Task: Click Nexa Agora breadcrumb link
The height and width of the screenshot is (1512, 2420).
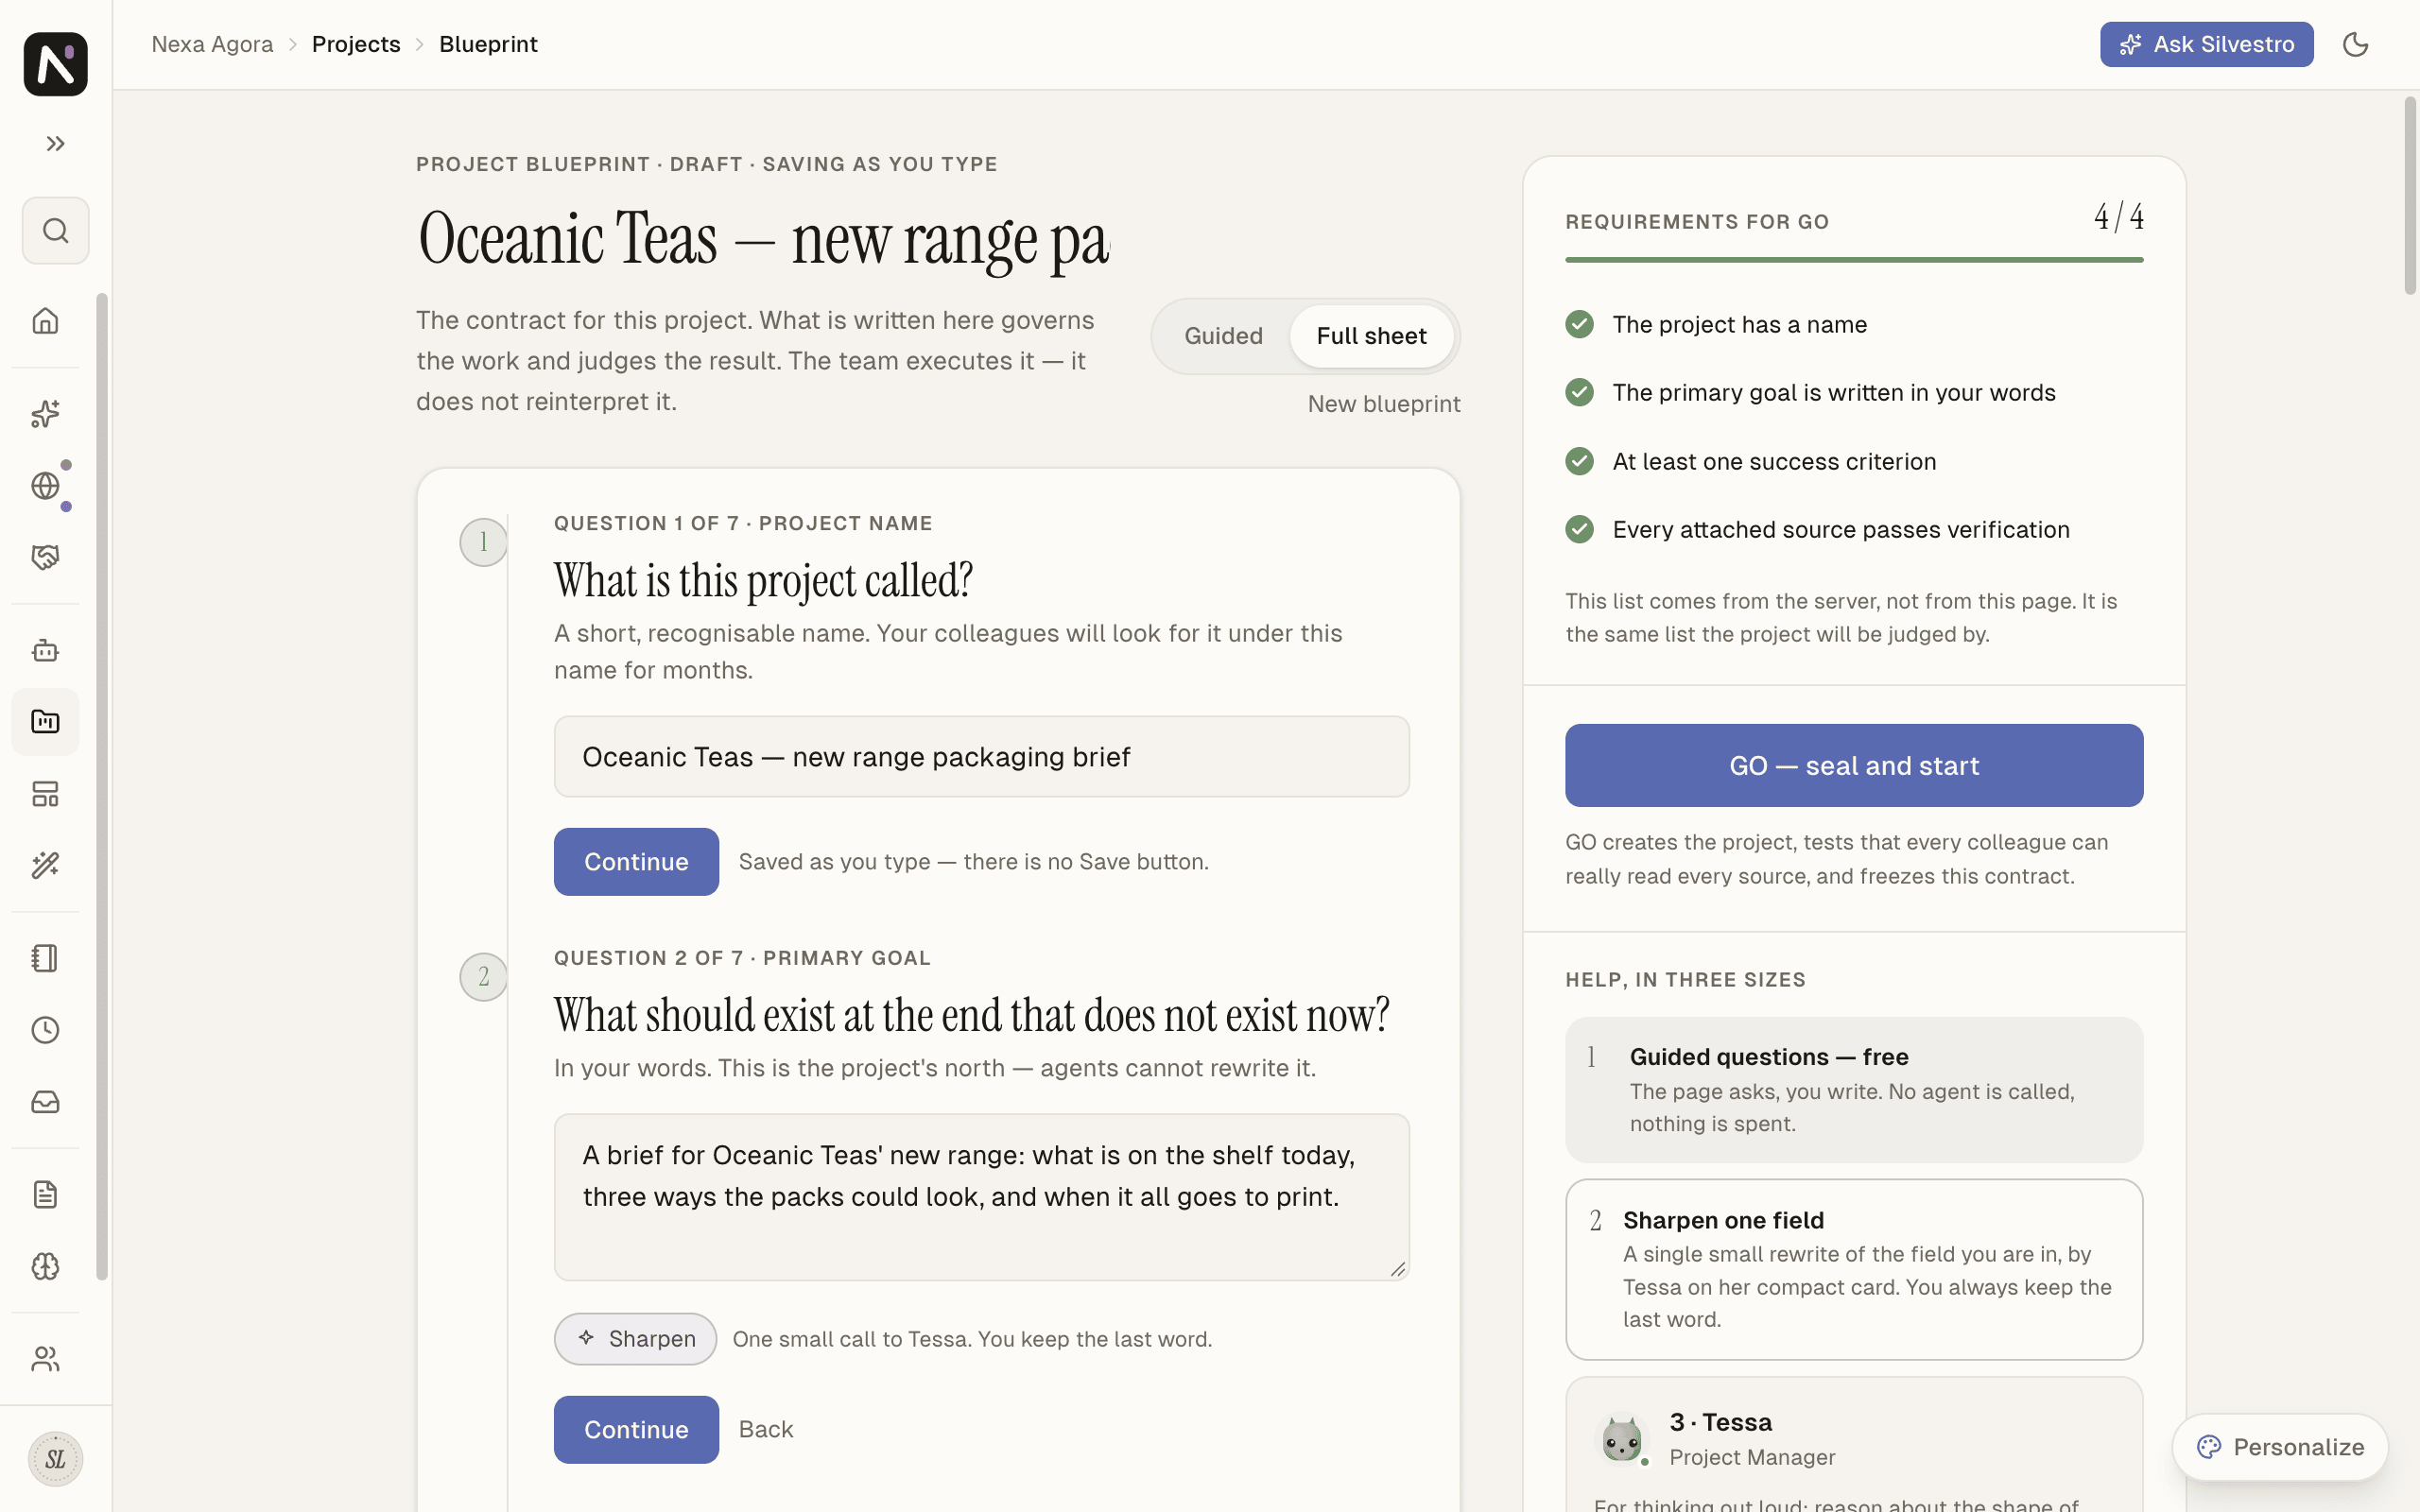Action: click(x=212, y=45)
